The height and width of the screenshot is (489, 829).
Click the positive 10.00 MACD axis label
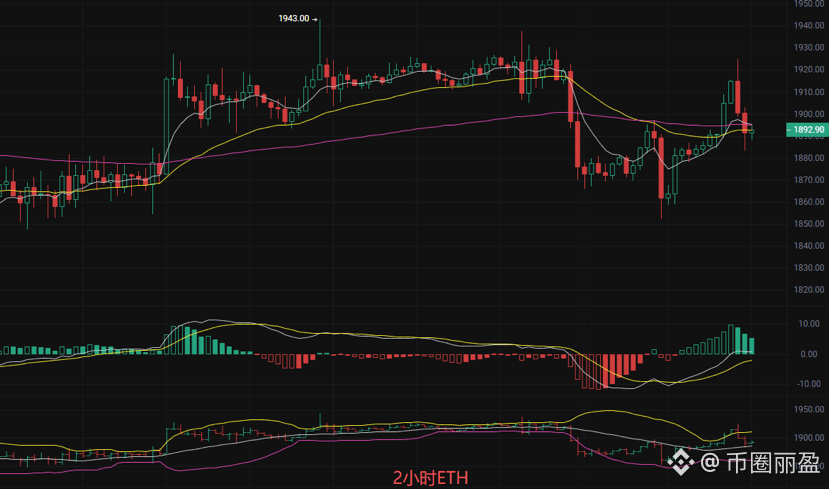tap(809, 324)
